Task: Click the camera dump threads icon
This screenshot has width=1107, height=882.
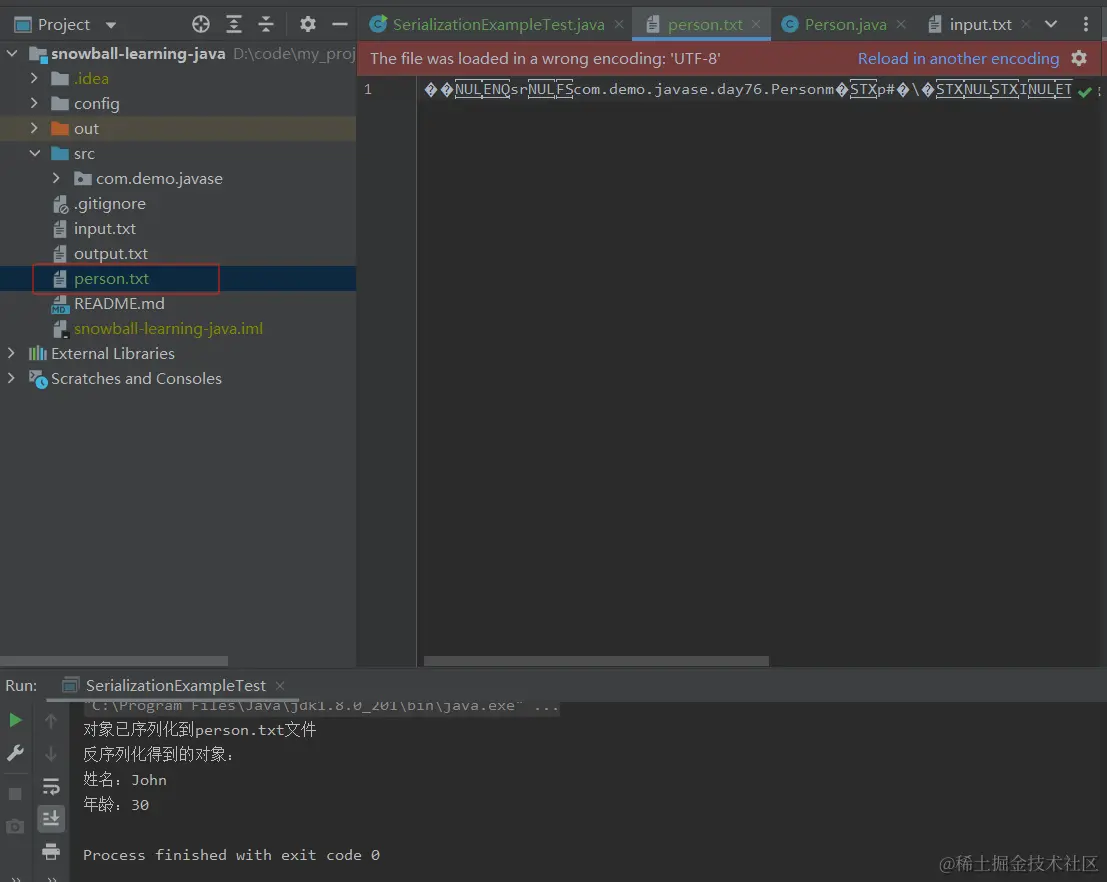Action: 15,826
